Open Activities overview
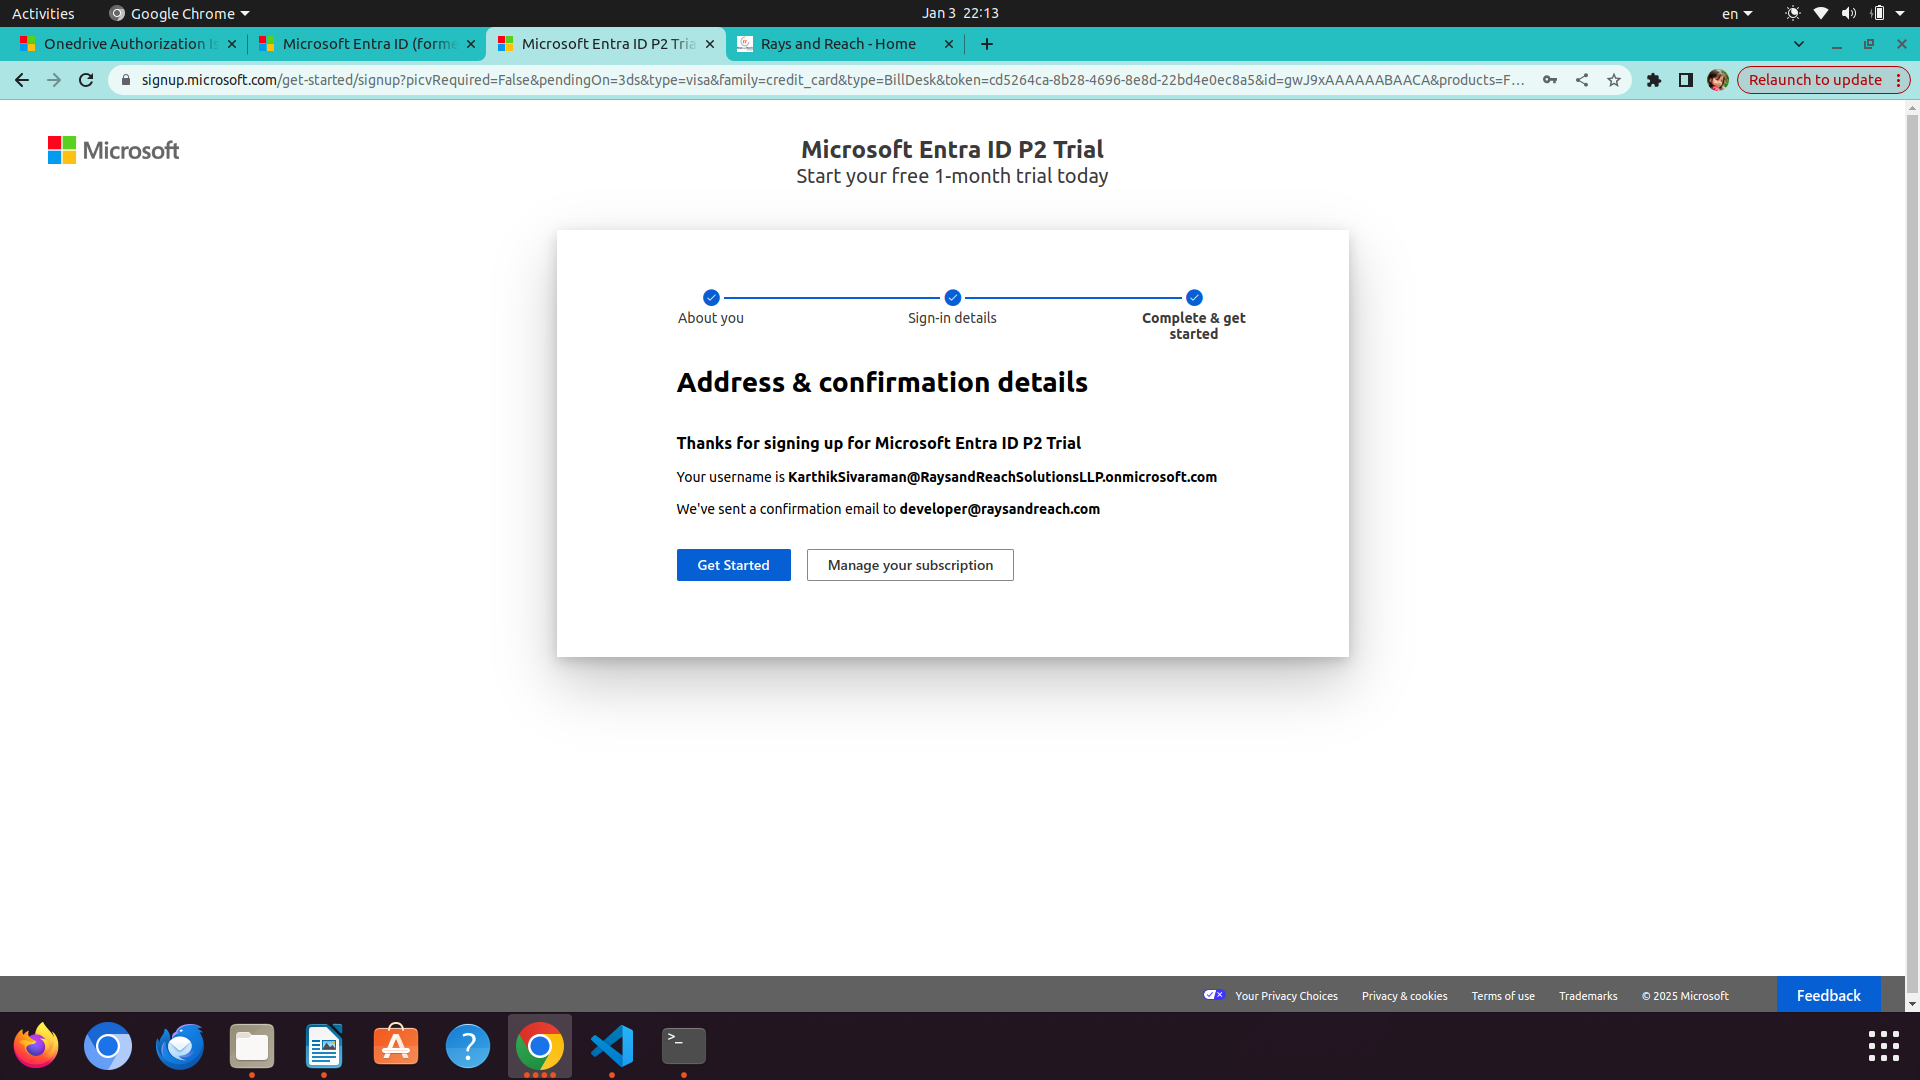 tap(43, 13)
